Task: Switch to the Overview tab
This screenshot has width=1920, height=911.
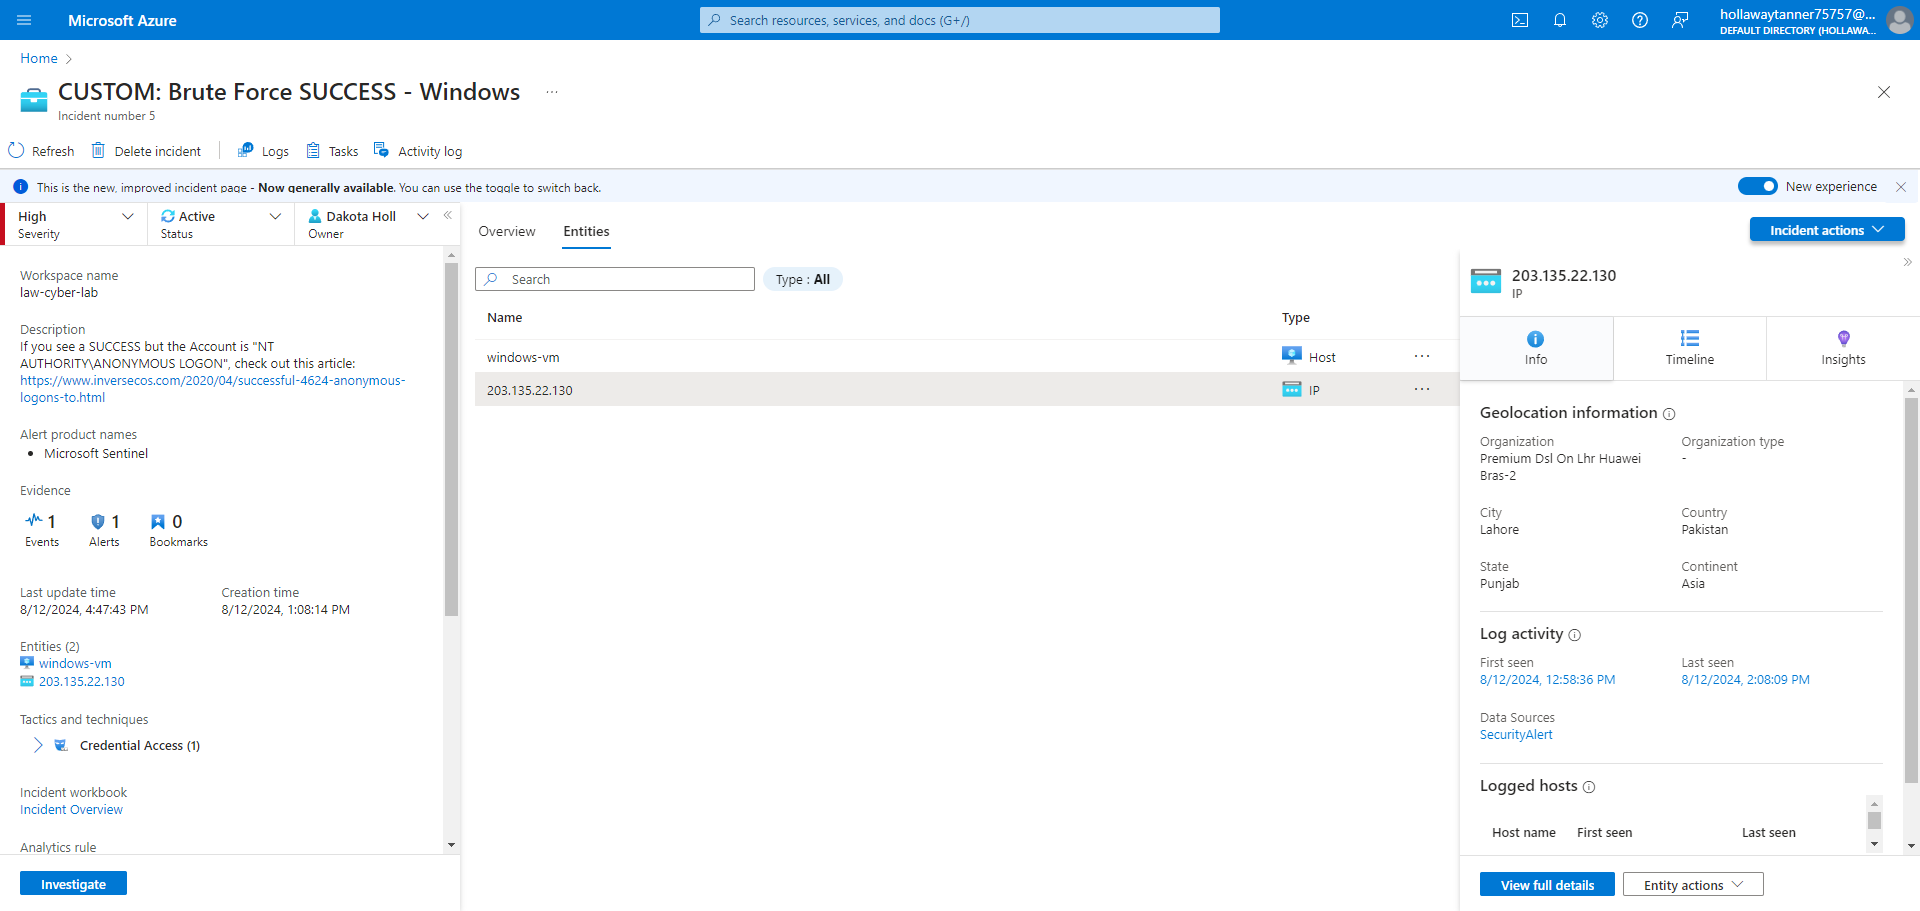Action: click(x=507, y=231)
